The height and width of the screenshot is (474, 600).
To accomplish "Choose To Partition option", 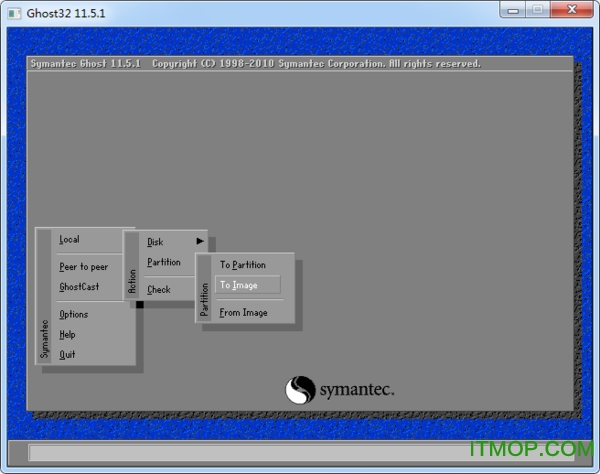I will tap(243, 266).
